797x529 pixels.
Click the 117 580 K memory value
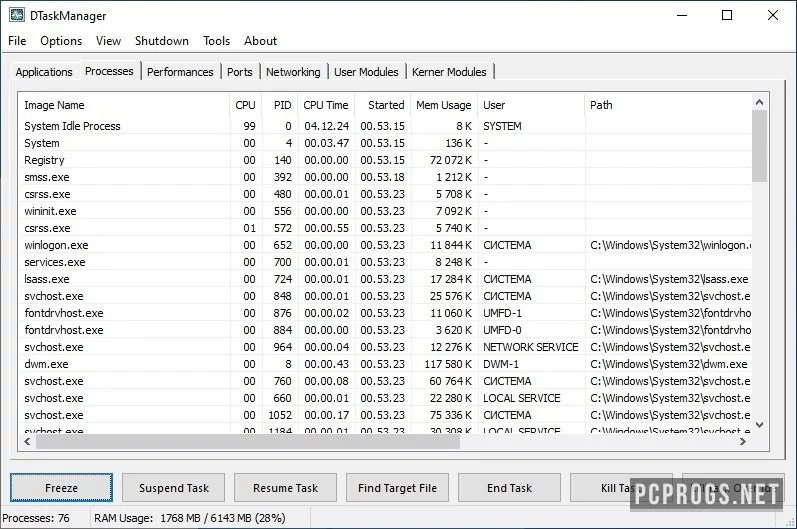(x=448, y=364)
